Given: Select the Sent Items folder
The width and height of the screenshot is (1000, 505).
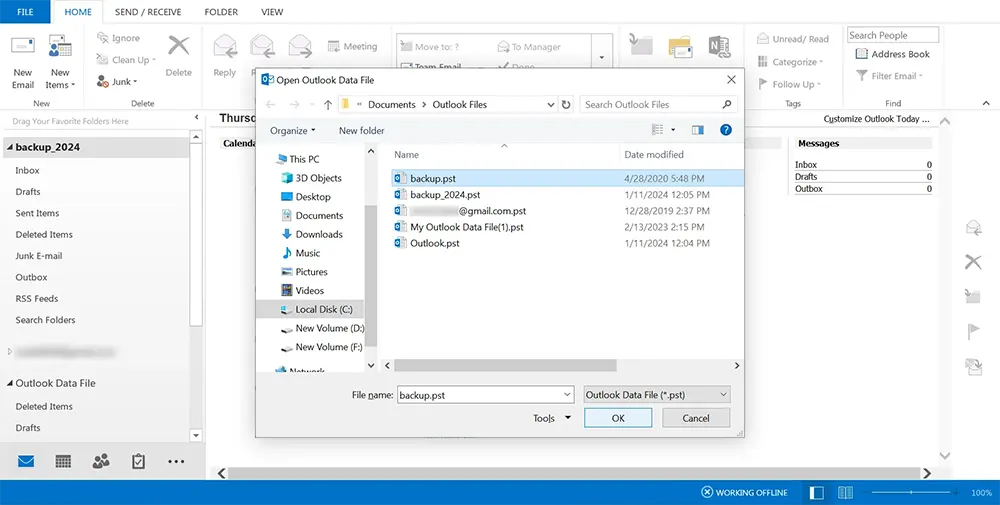Looking at the screenshot, I should (37, 213).
